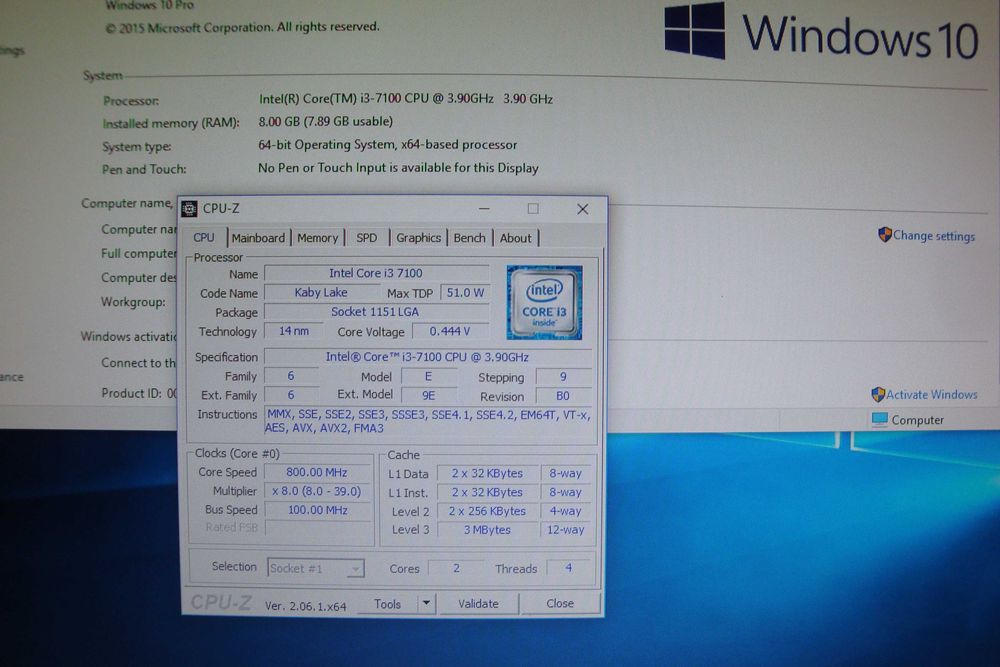1000x667 pixels.
Task: Click the Multiplier value 'x 8.0 (8.0 - 39.0)'
Action: (x=317, y=492)
